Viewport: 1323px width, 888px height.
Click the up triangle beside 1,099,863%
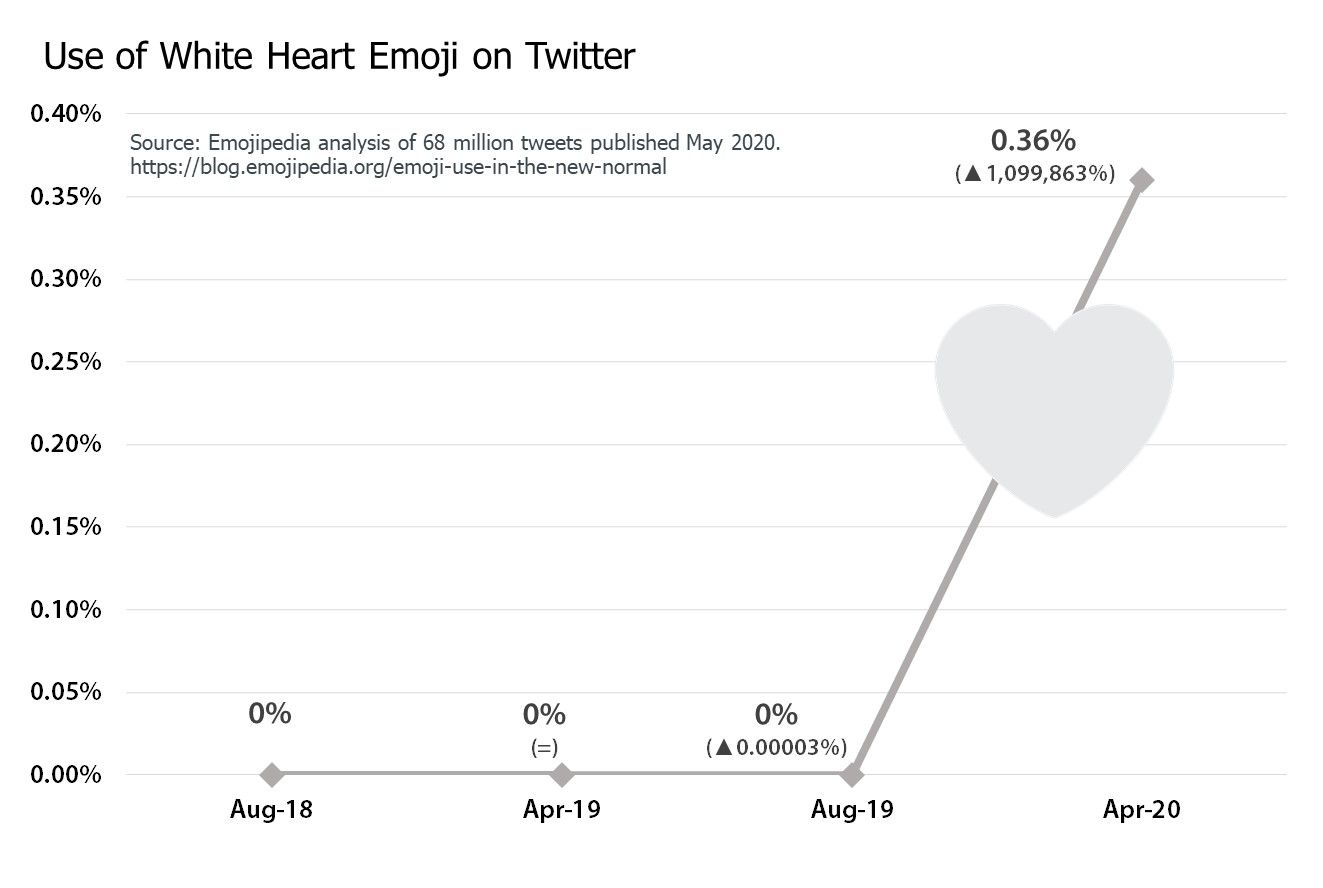[x=970, y=174]
